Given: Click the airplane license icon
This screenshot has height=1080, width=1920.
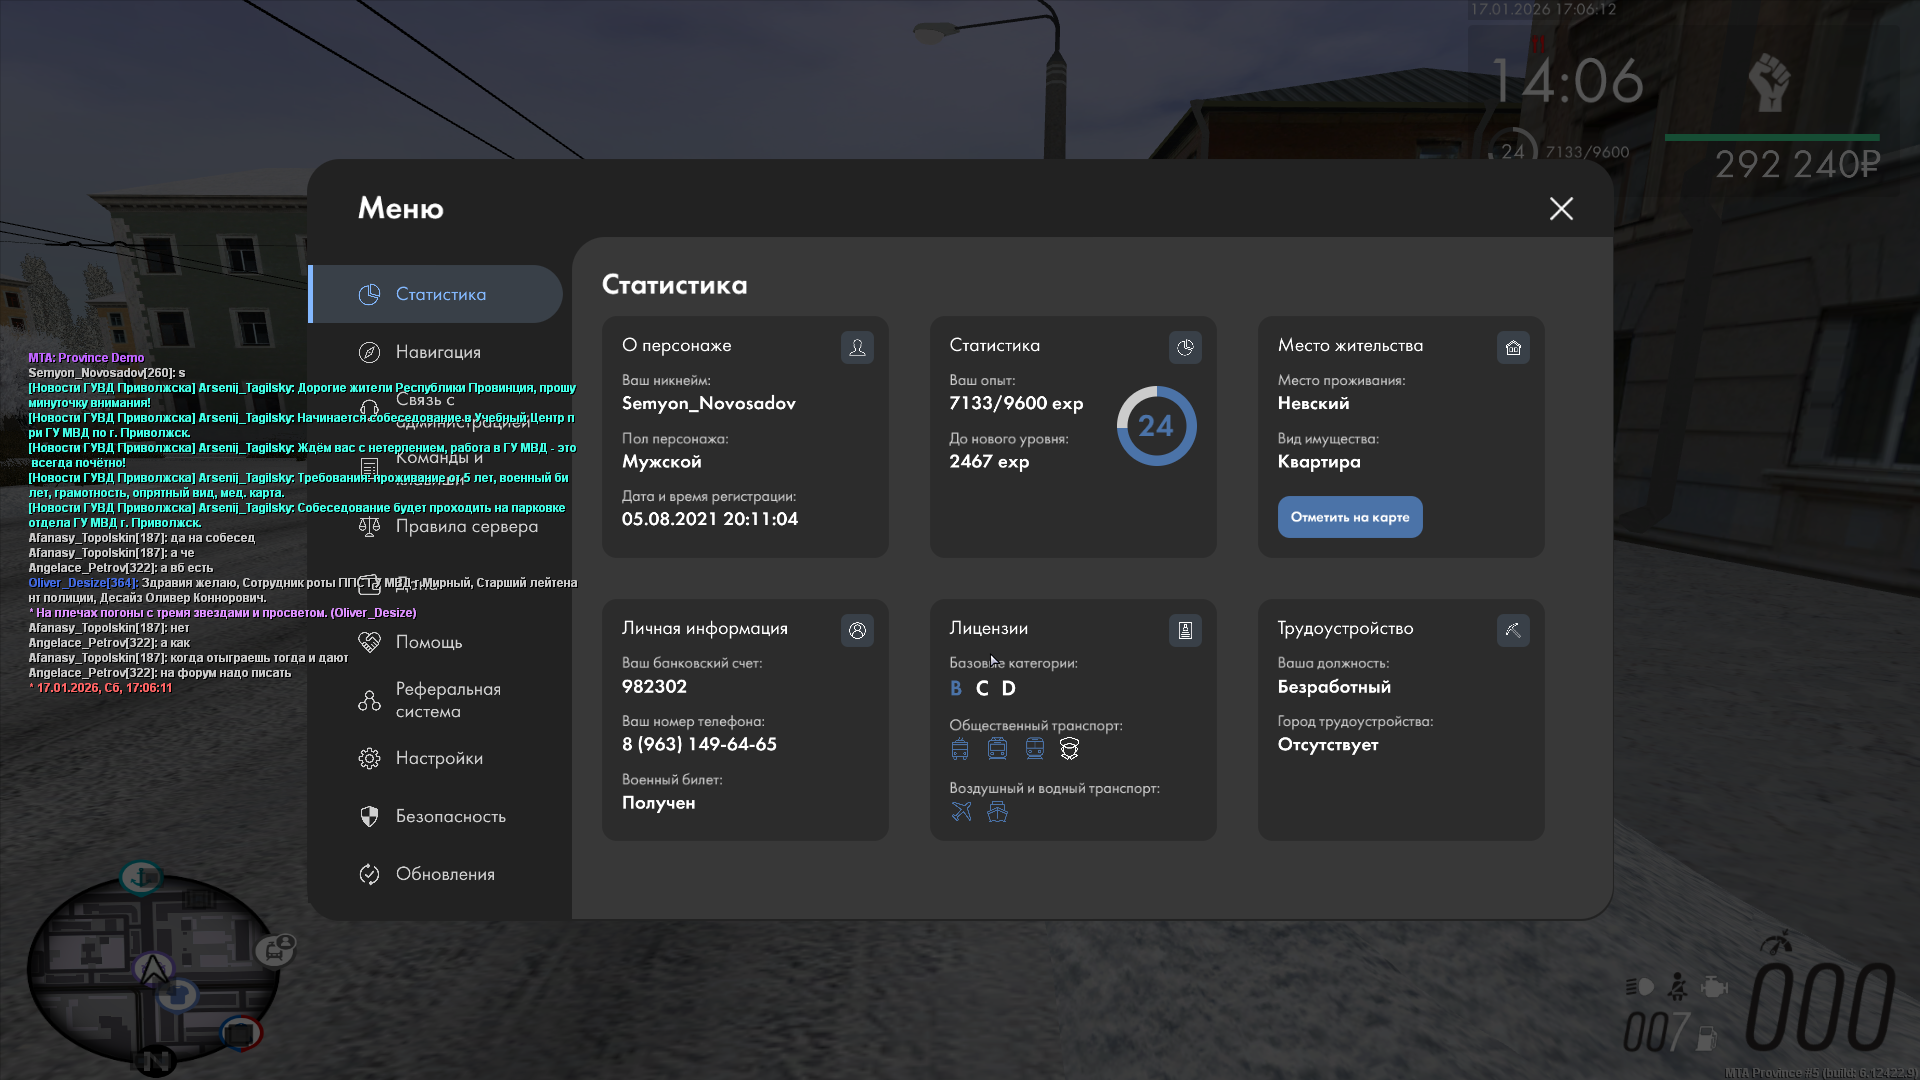Looking at the screenshot, I should pyautogui.click(x=961, y=812).
